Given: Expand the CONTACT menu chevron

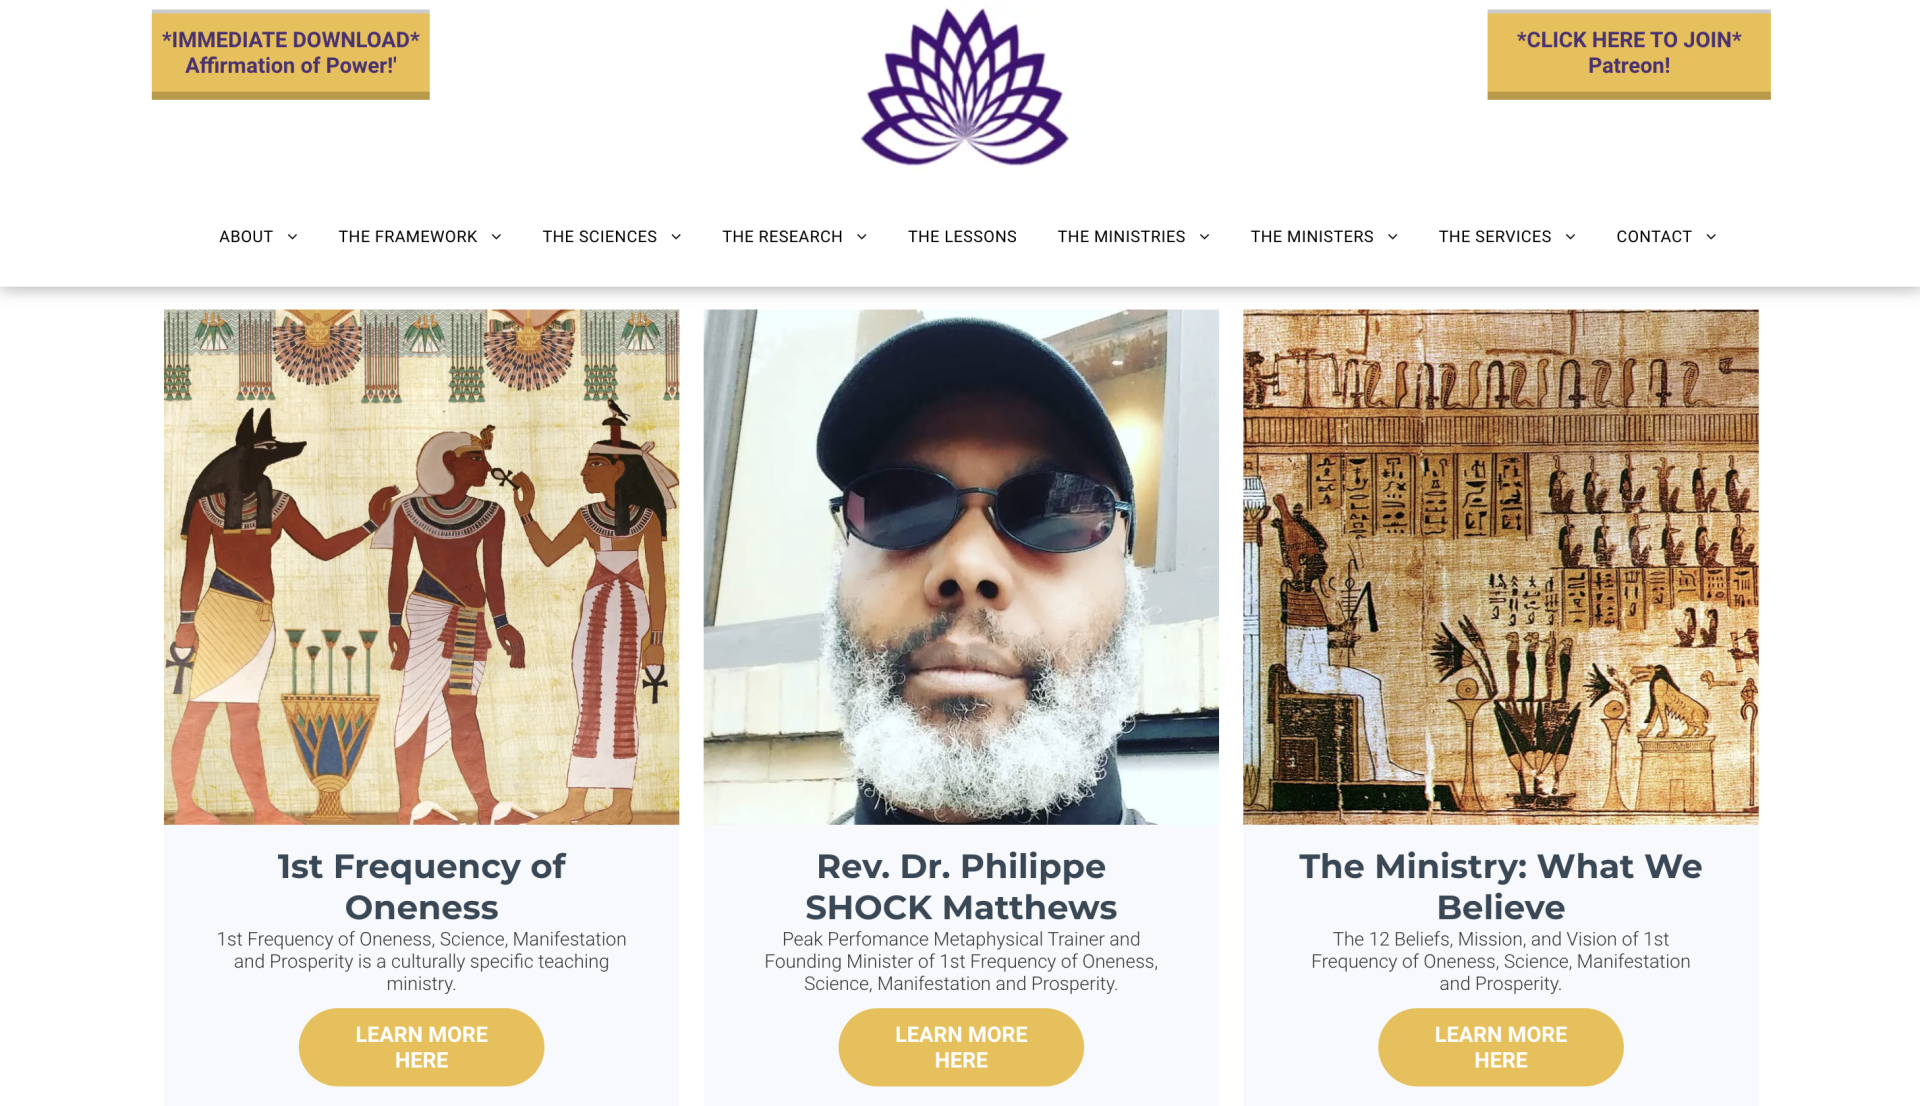Looking at the screenshot, I should [x=1712, y=237].
